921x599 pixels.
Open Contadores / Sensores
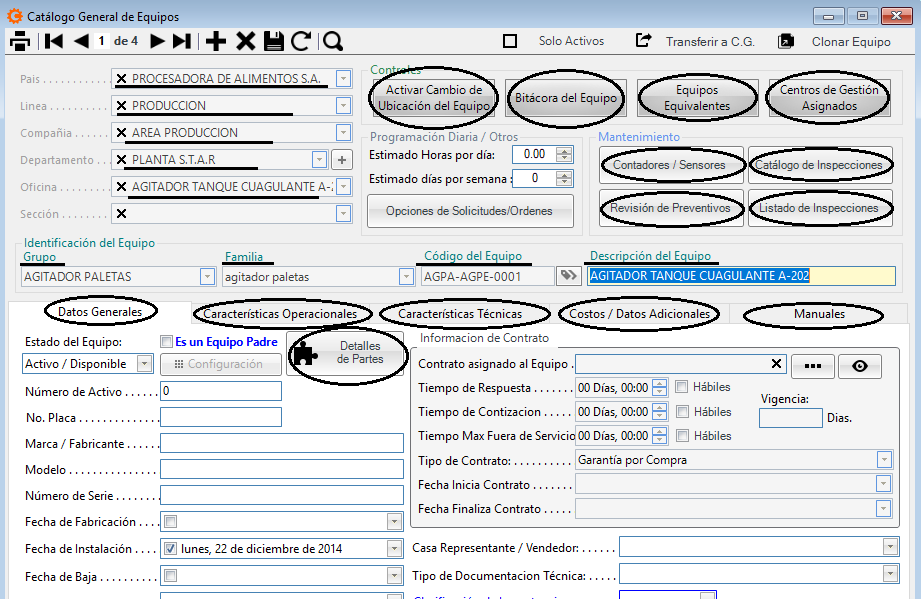click(669, 165)
